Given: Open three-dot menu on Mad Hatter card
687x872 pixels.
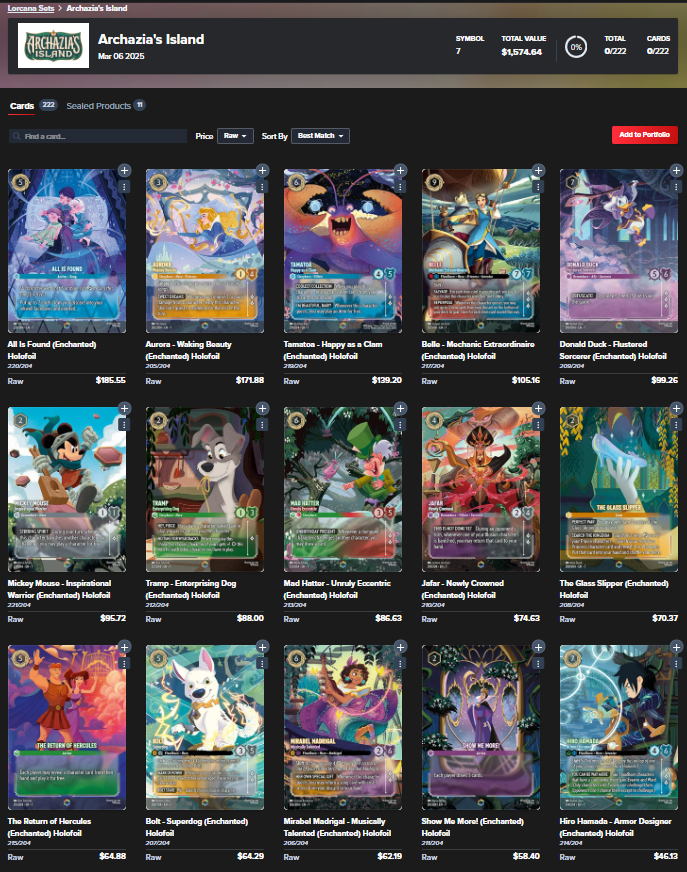Looking at the screenshot, I should click(x=401, y=425).
